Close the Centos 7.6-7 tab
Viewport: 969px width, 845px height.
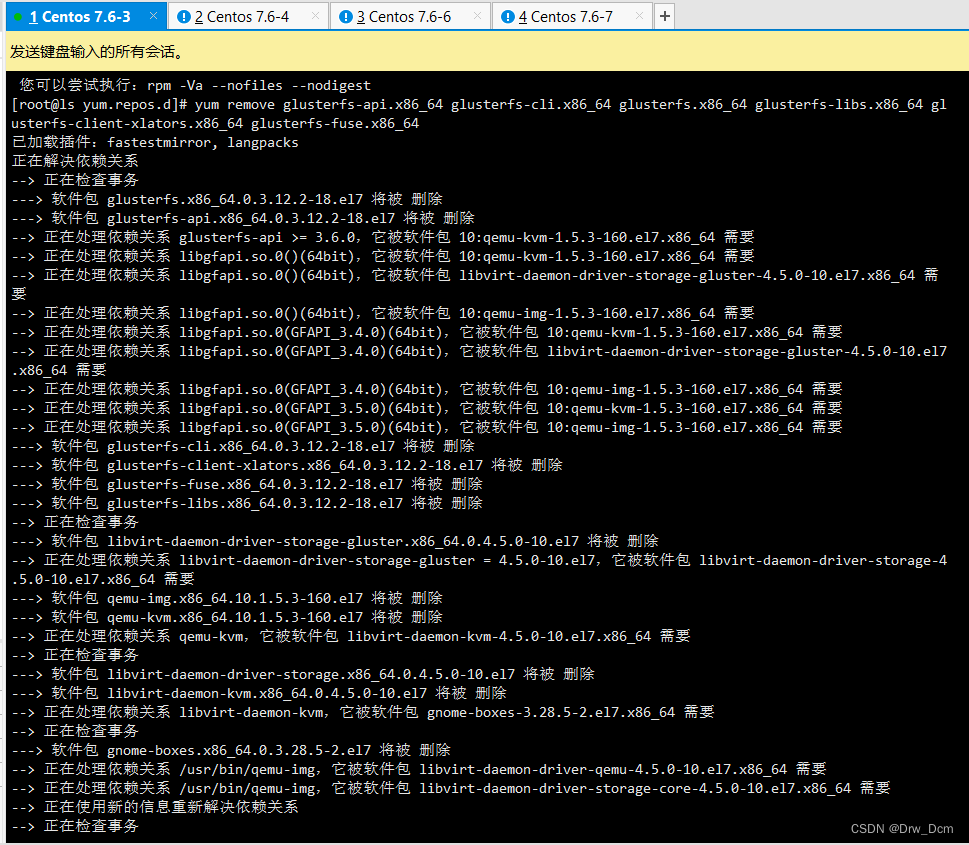(639, 16)
